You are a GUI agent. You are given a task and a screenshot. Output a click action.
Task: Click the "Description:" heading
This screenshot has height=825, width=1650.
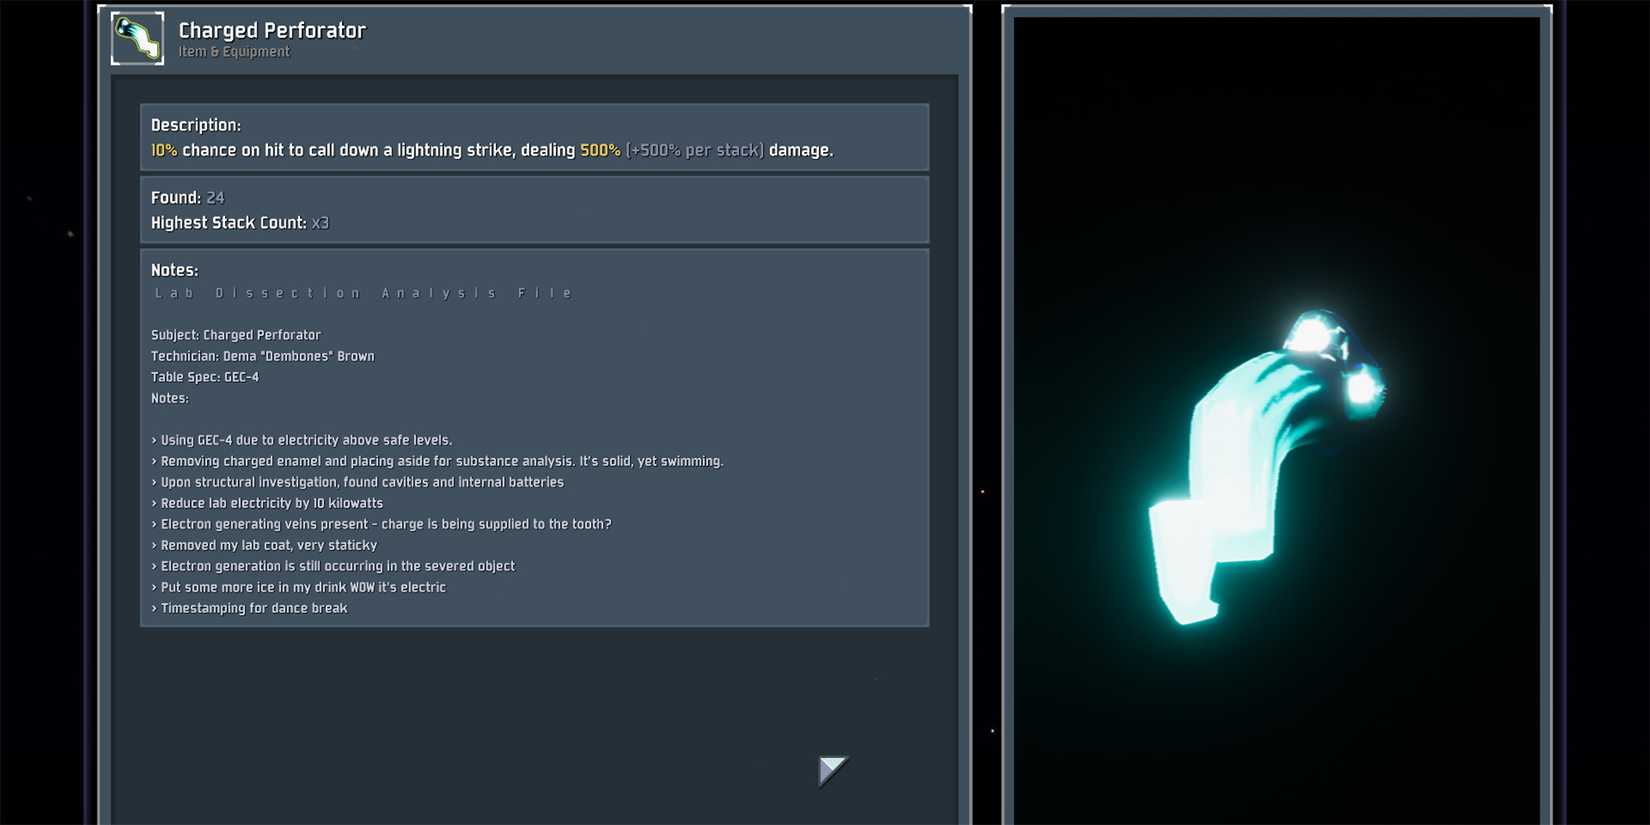196,125
